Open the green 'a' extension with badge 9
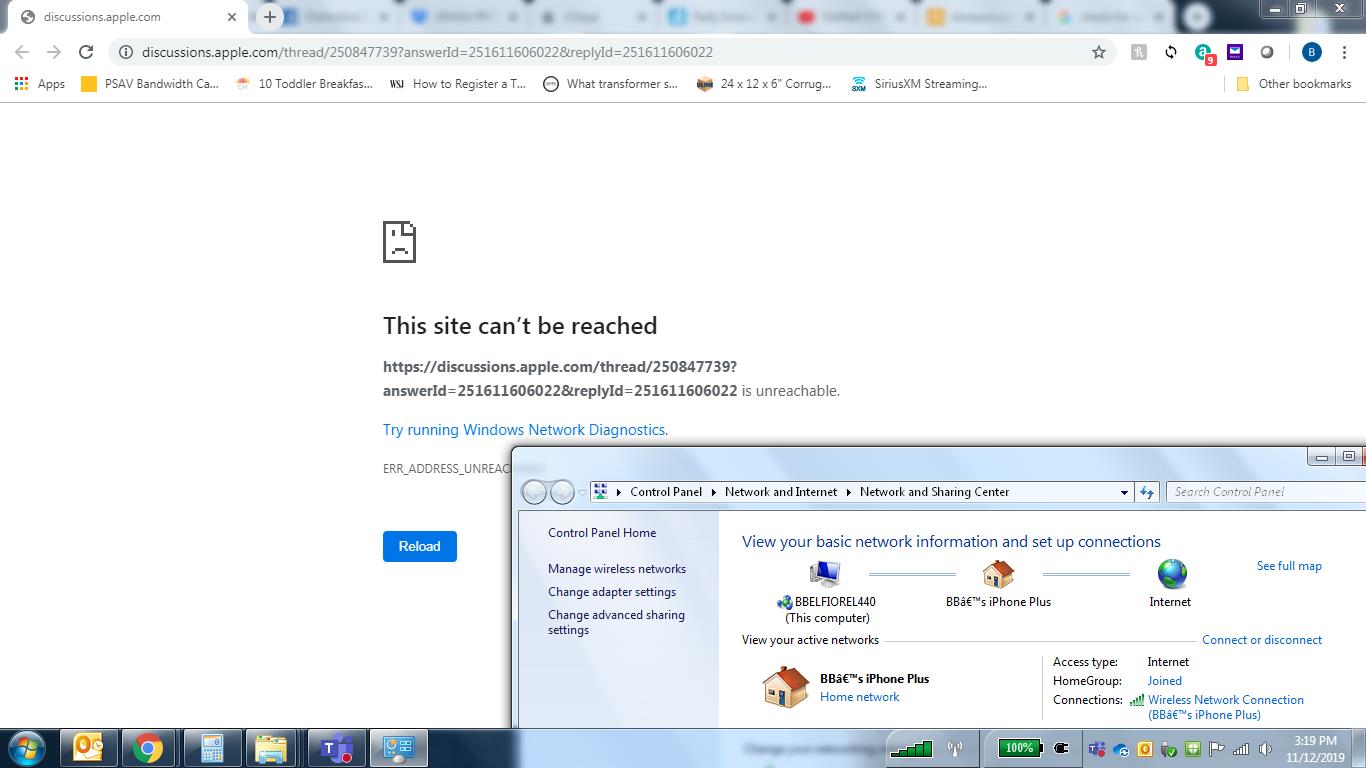Image resolution: width=1366 pixels, height=768 pixels. (x=1204, y=53)
